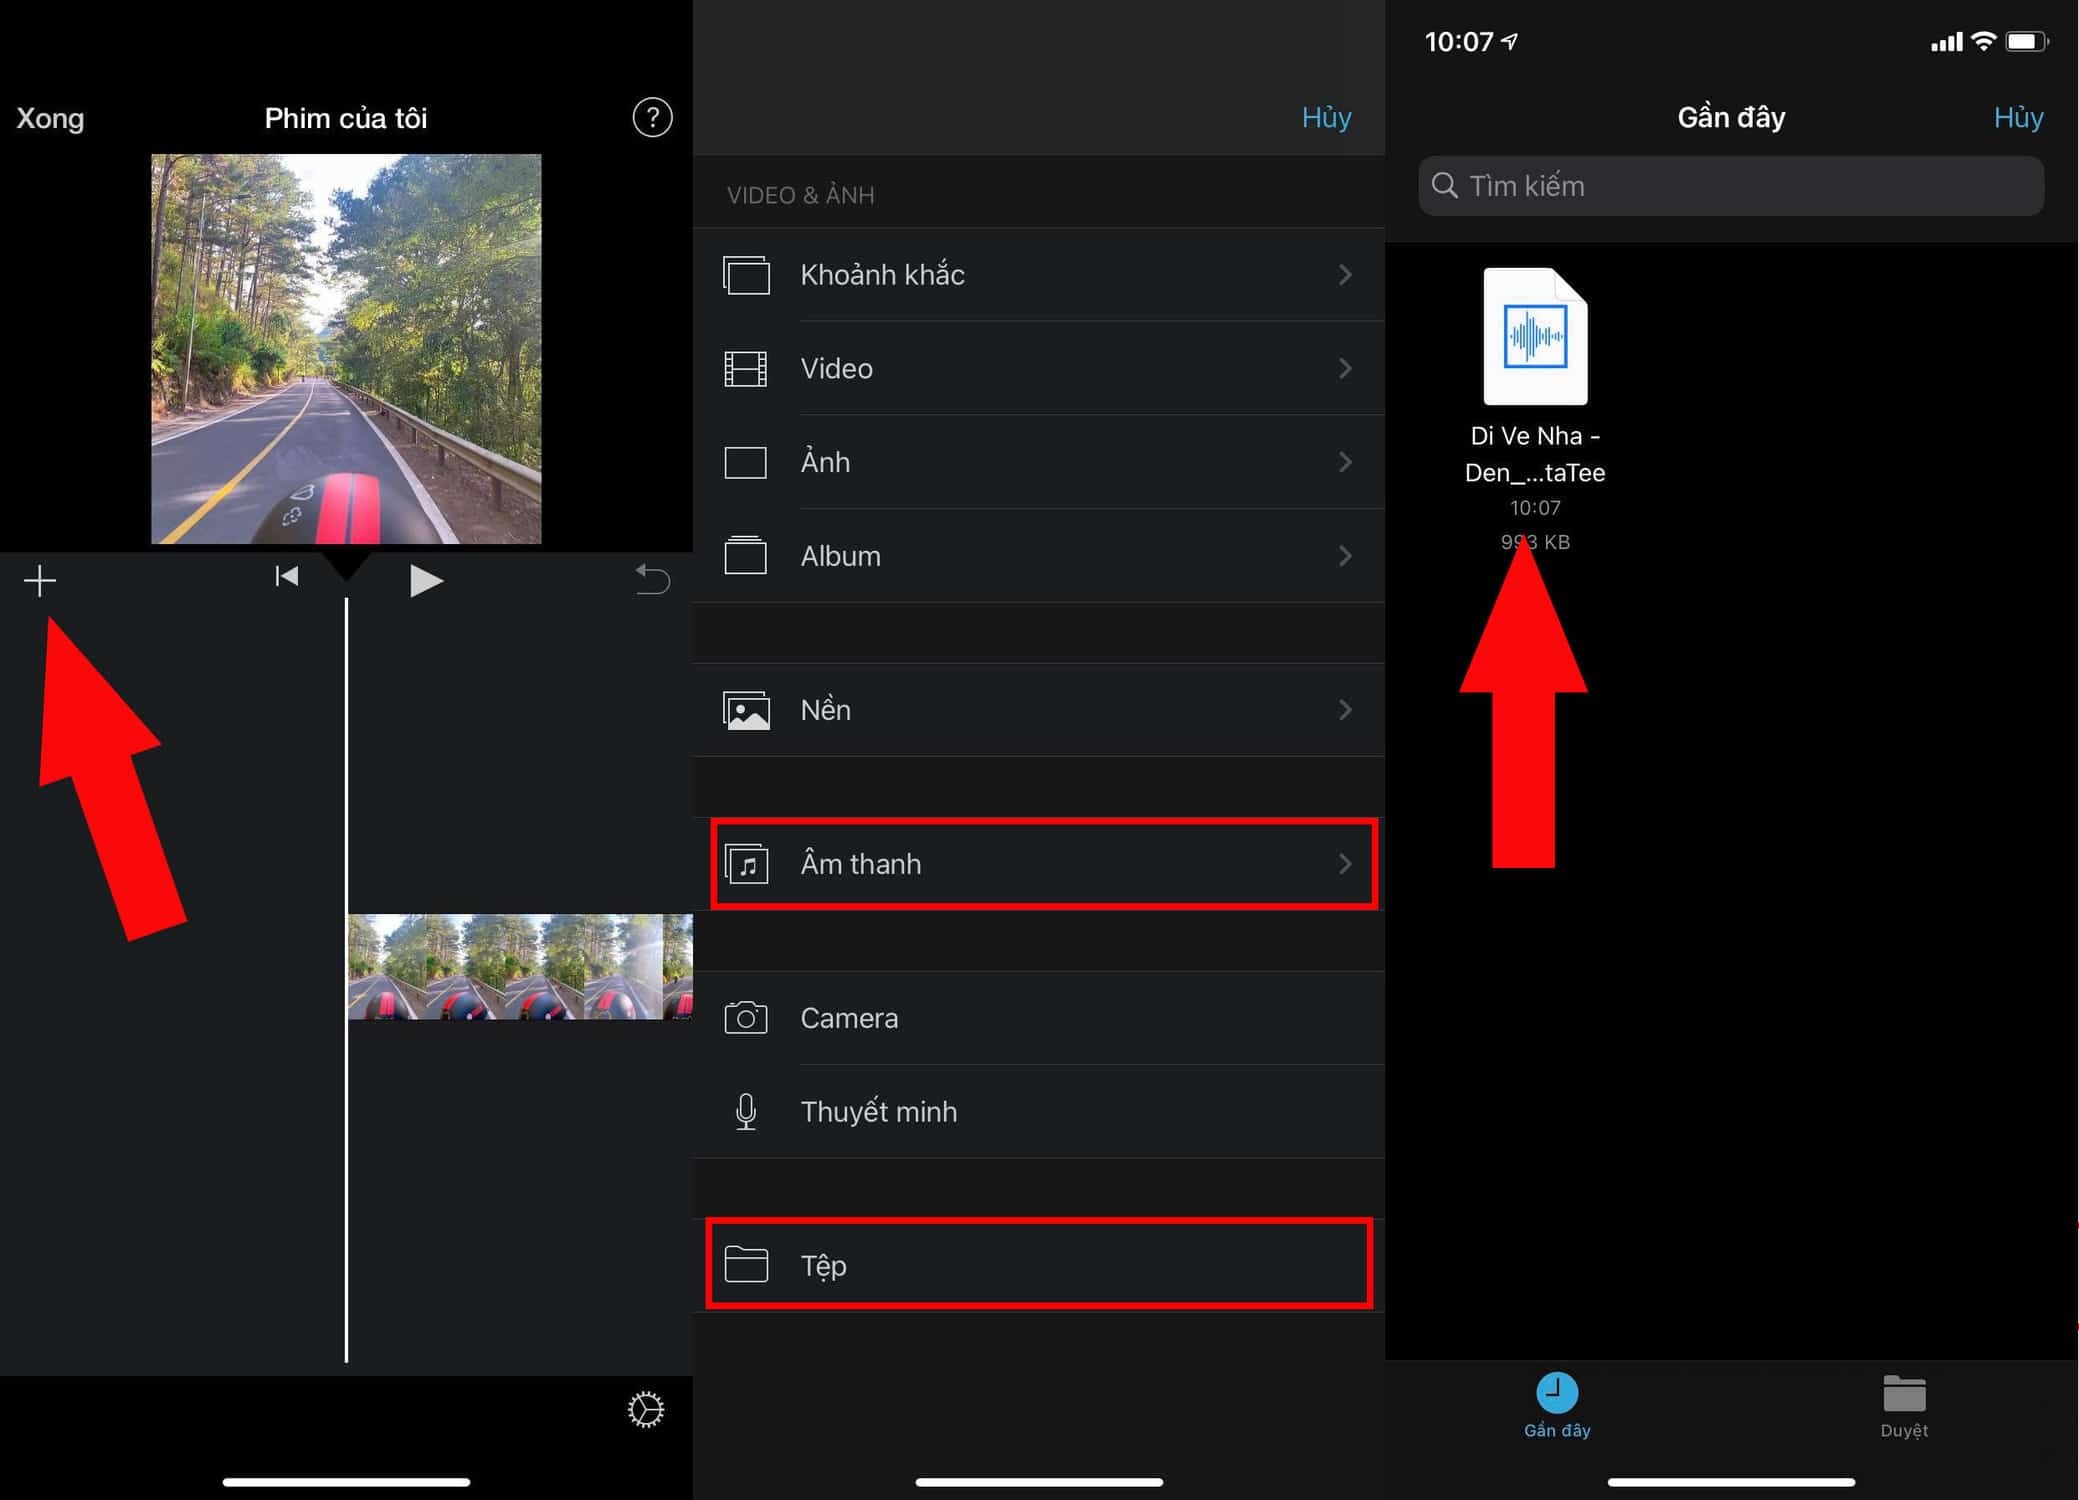Tap the Thuyết minh microphone icon
The image size is (2079, 1500).
click(746, 1112)
